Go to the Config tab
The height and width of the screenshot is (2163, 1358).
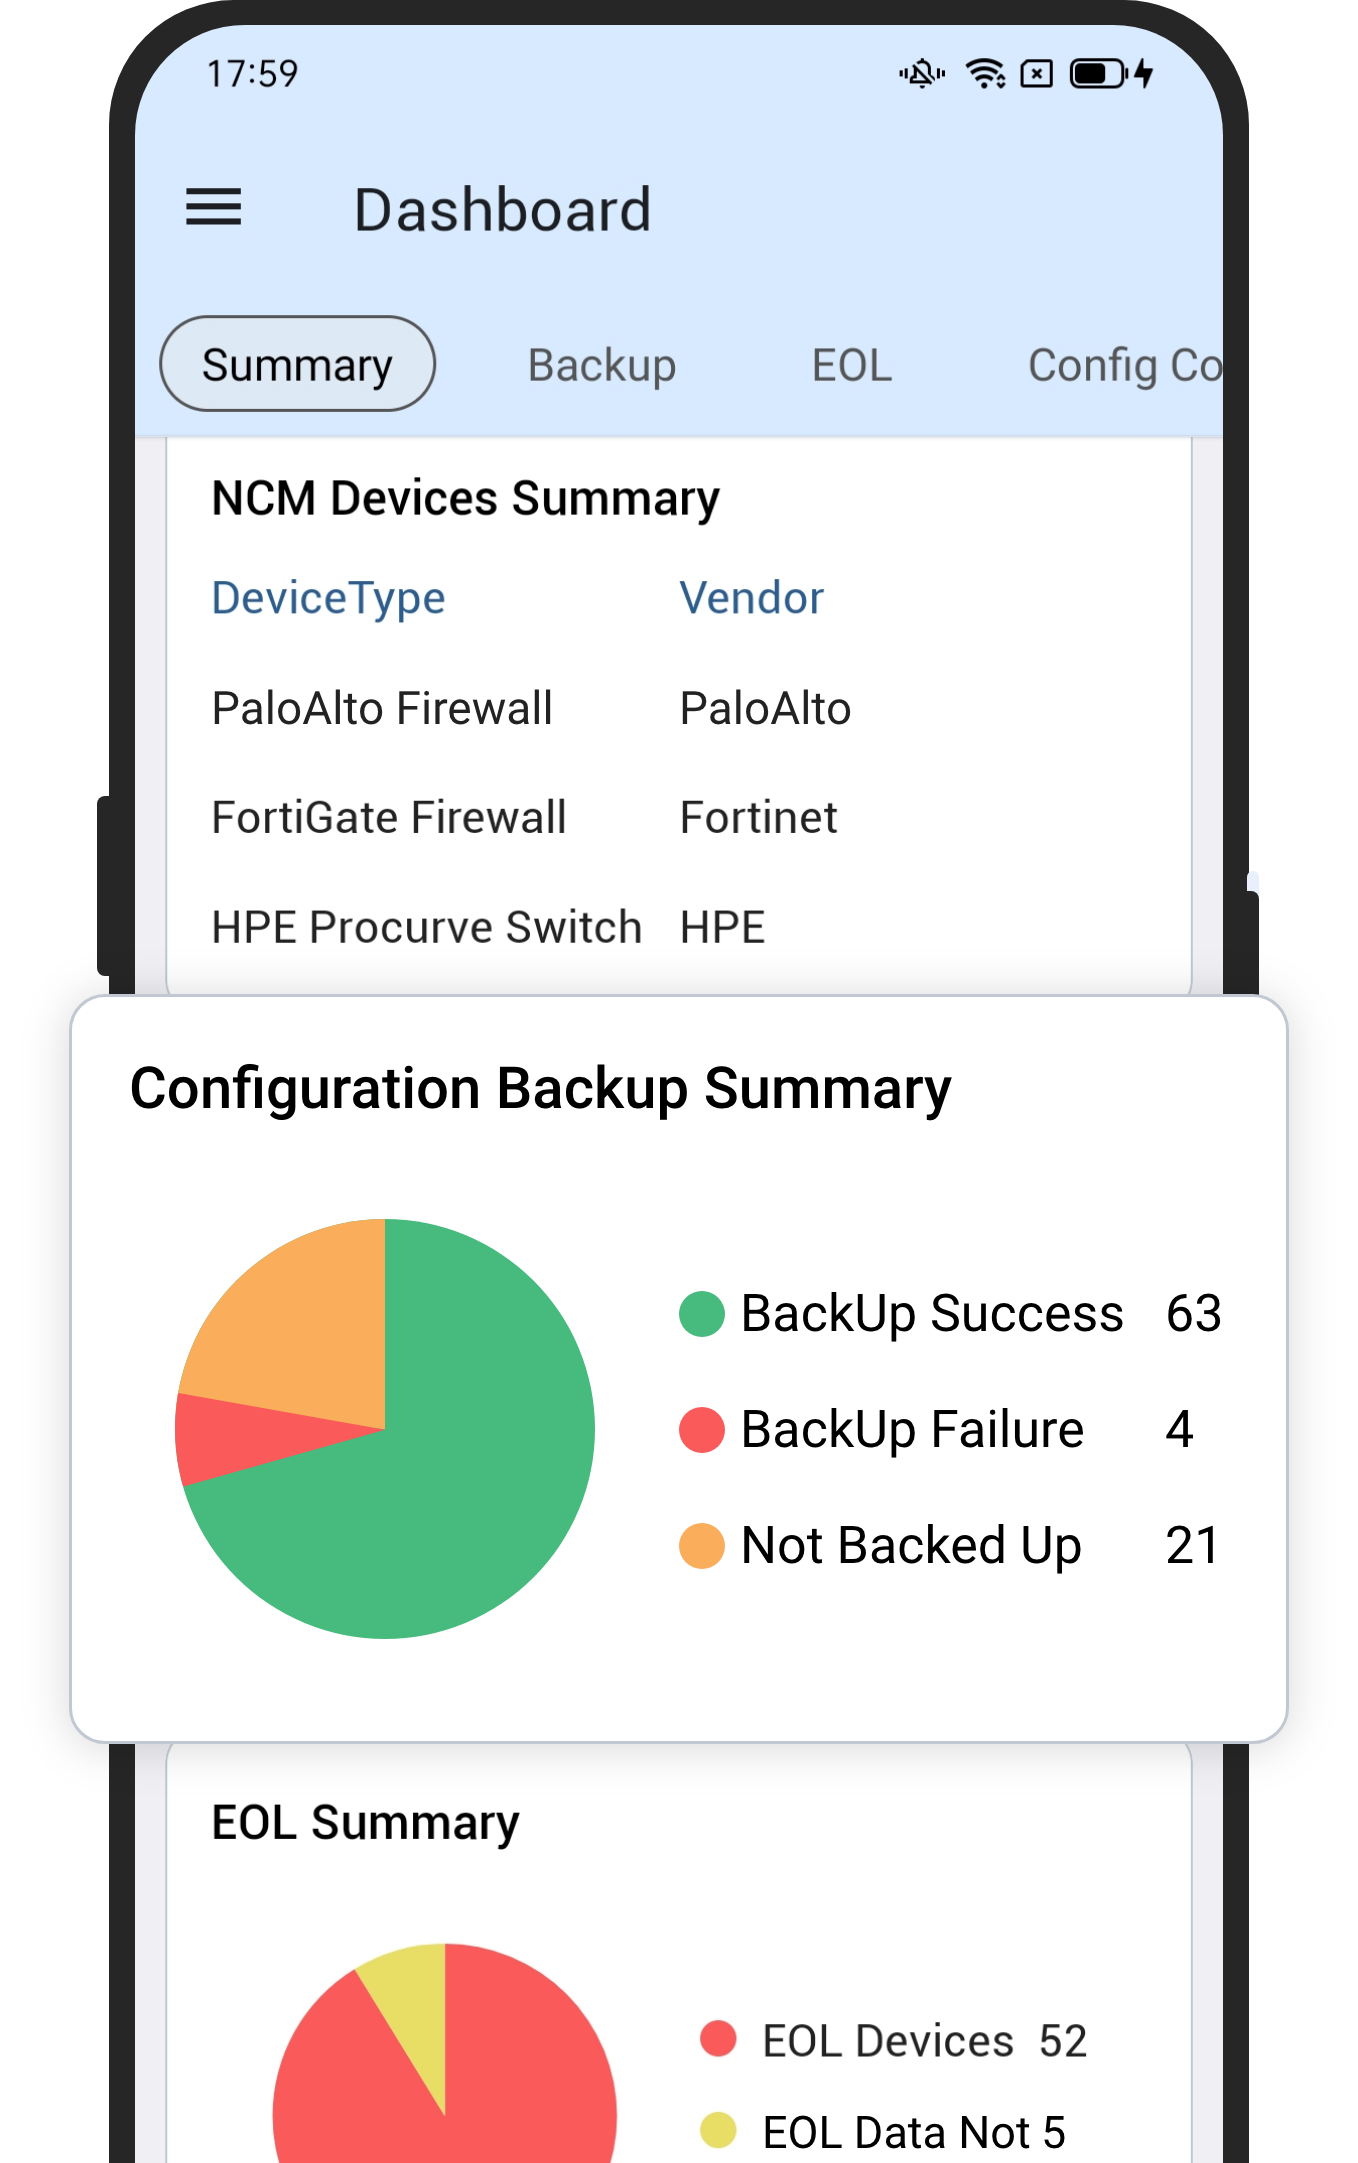pyautogui.click(x=1123, y=365)
